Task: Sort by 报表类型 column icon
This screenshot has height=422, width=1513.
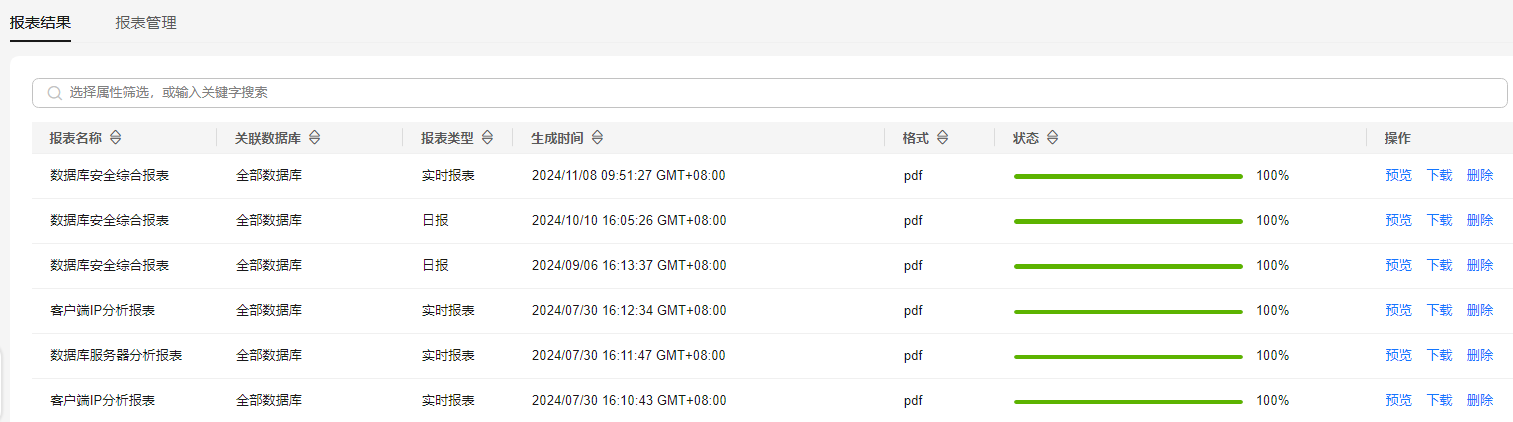Action: pos(487,138)
